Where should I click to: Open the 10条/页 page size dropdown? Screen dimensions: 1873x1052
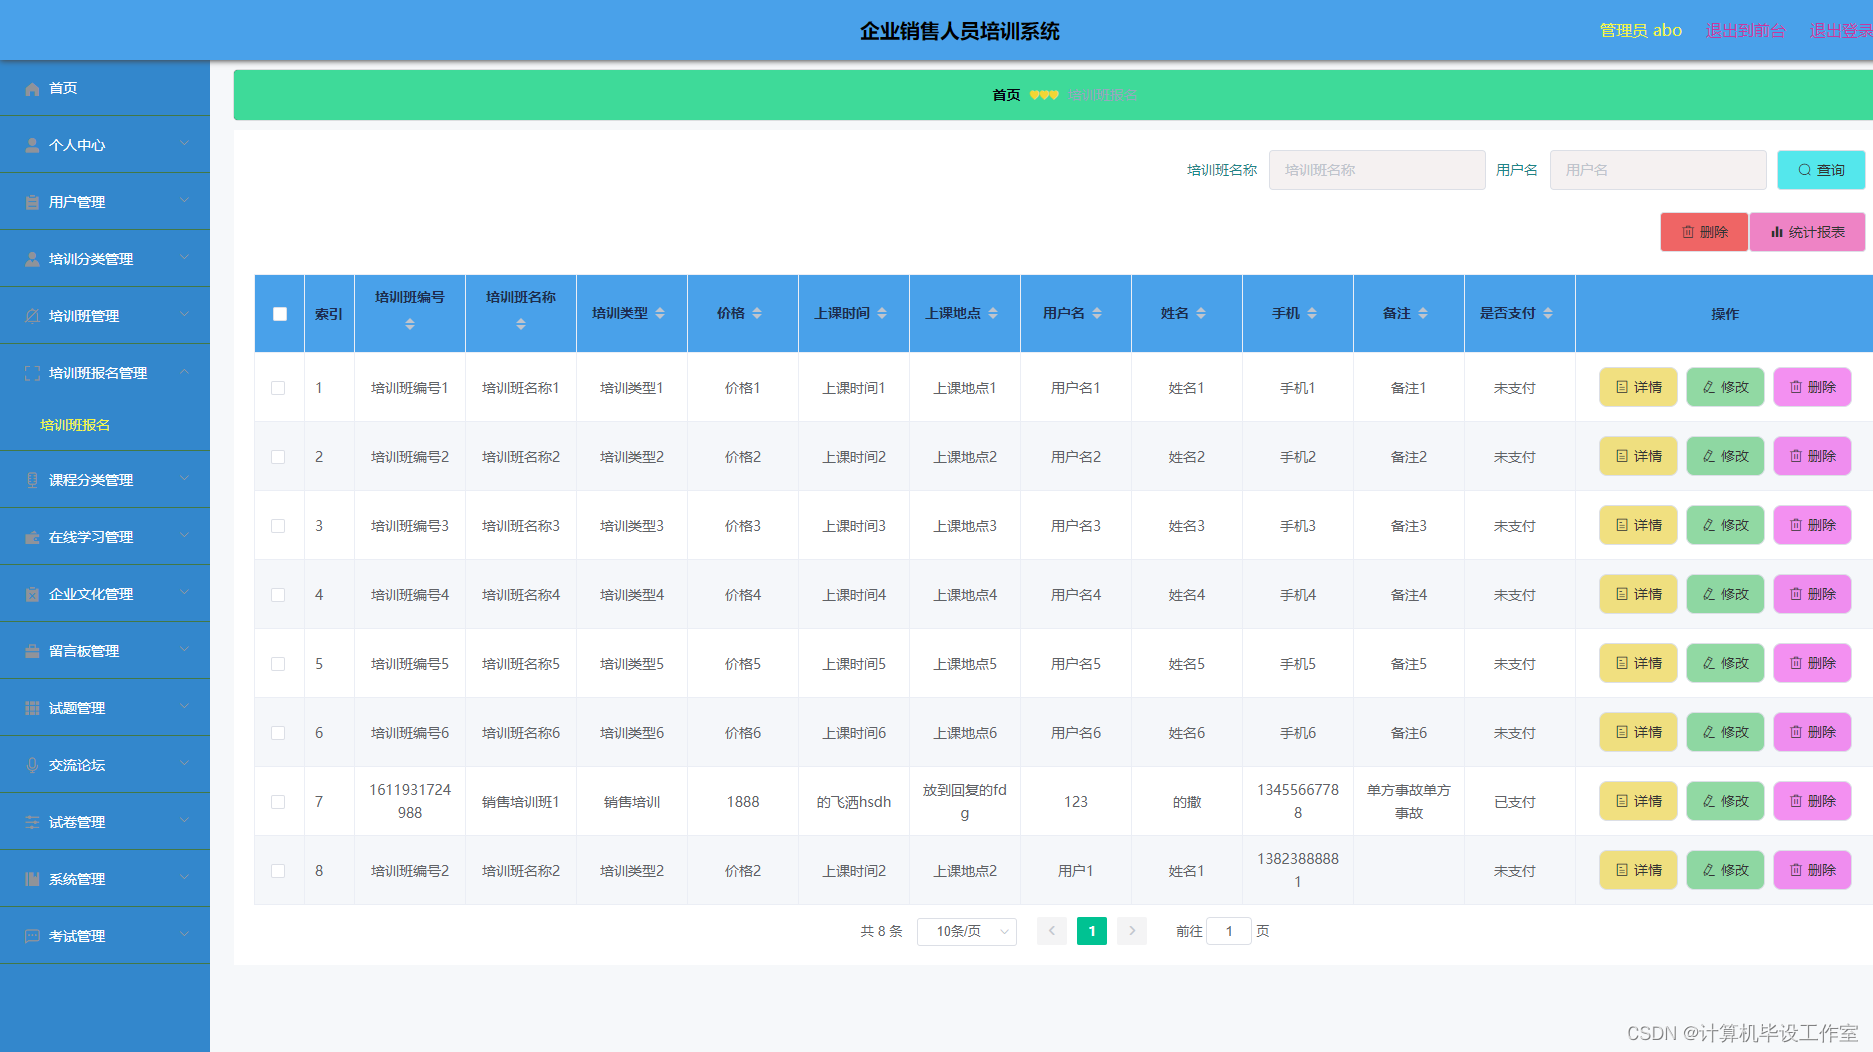pos(967,932)
